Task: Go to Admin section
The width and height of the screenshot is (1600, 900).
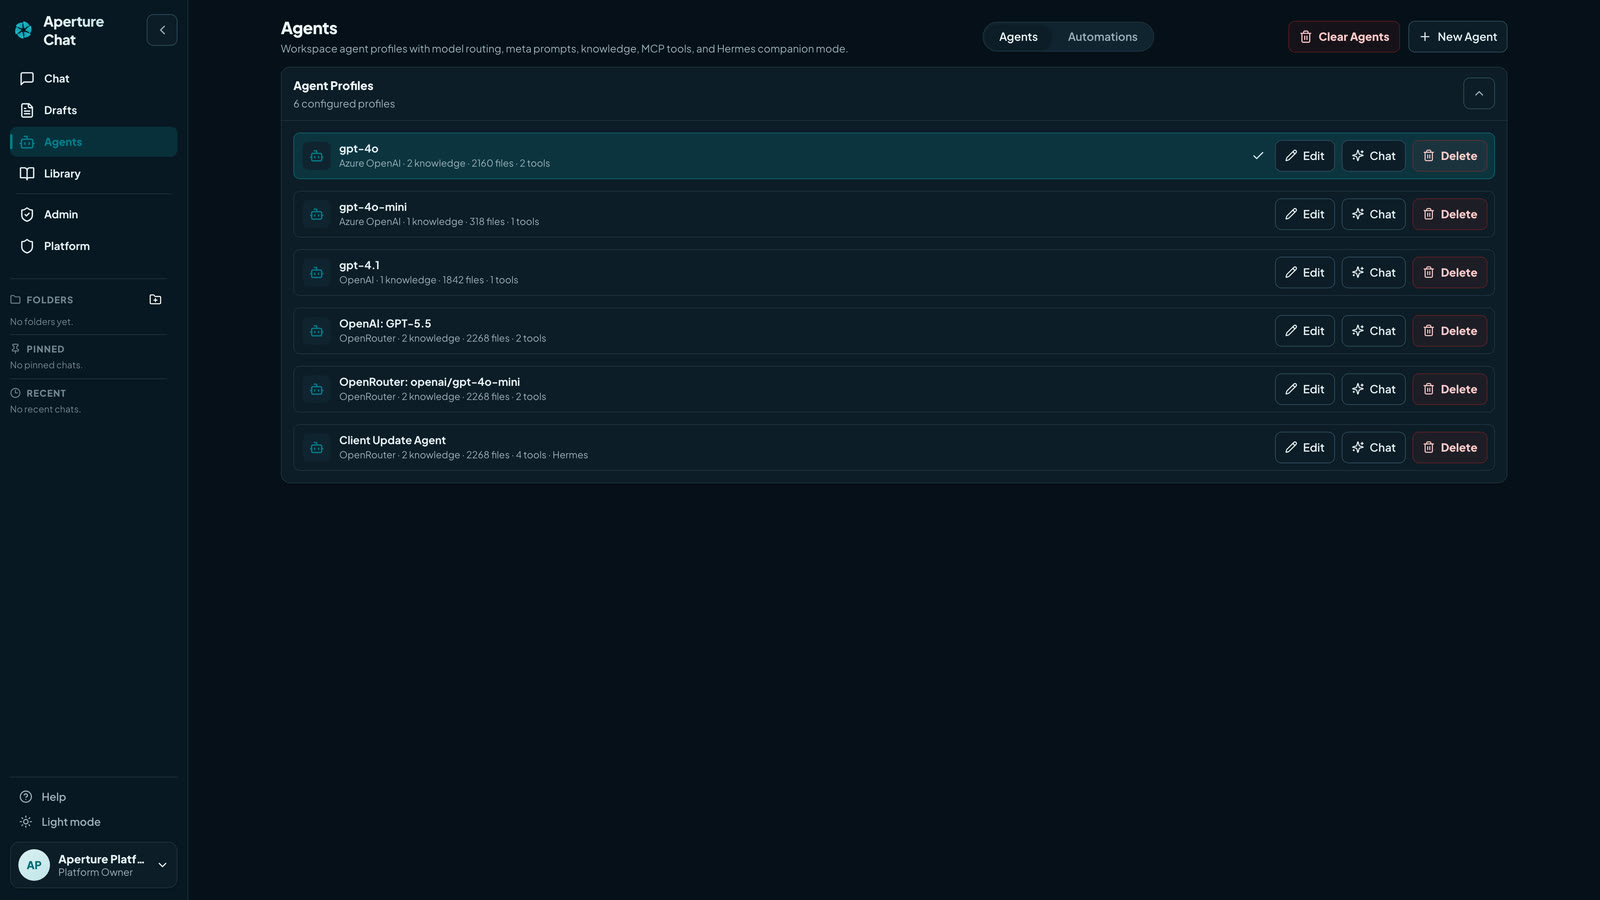Action: tap(93, 215)
